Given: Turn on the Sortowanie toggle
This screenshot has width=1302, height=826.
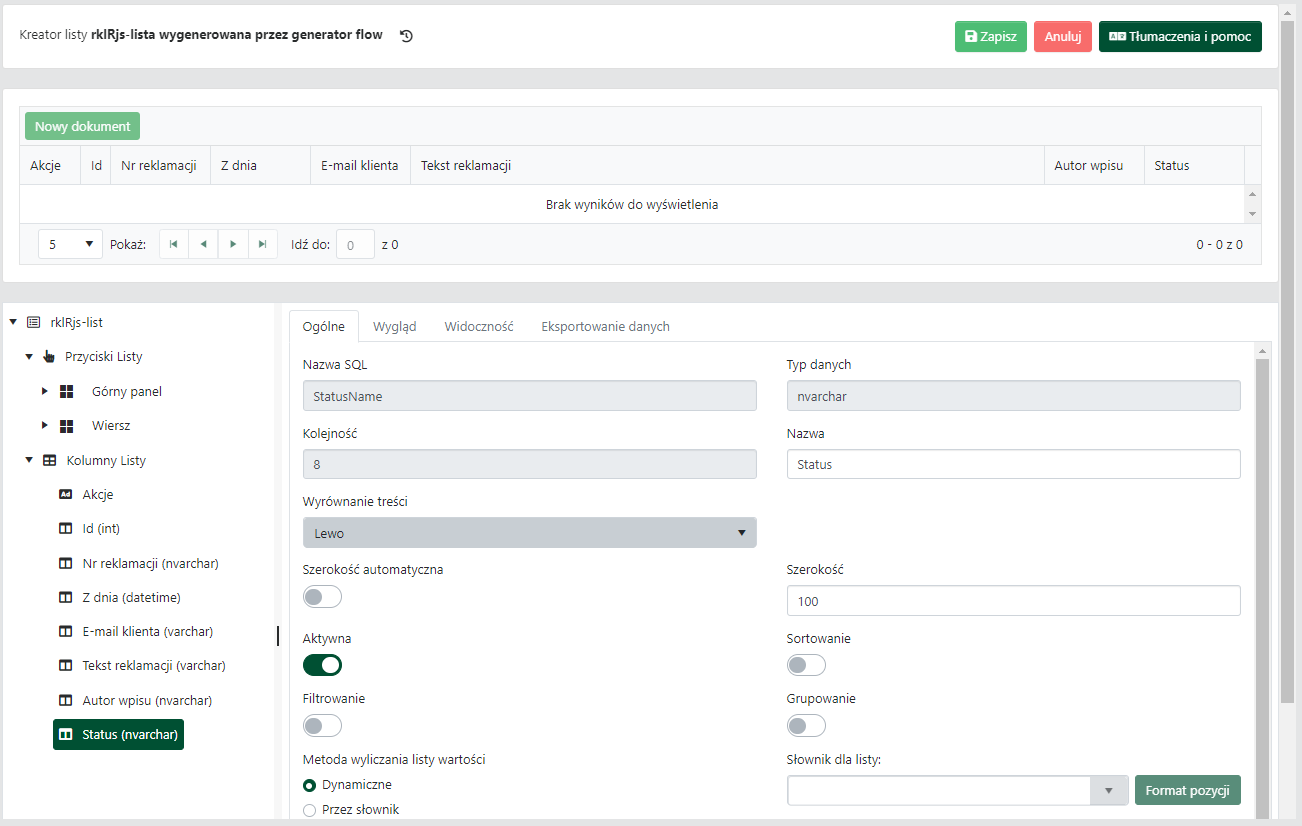Looking at the screenshot, I should pyautogui.click(x=806, y=665).
